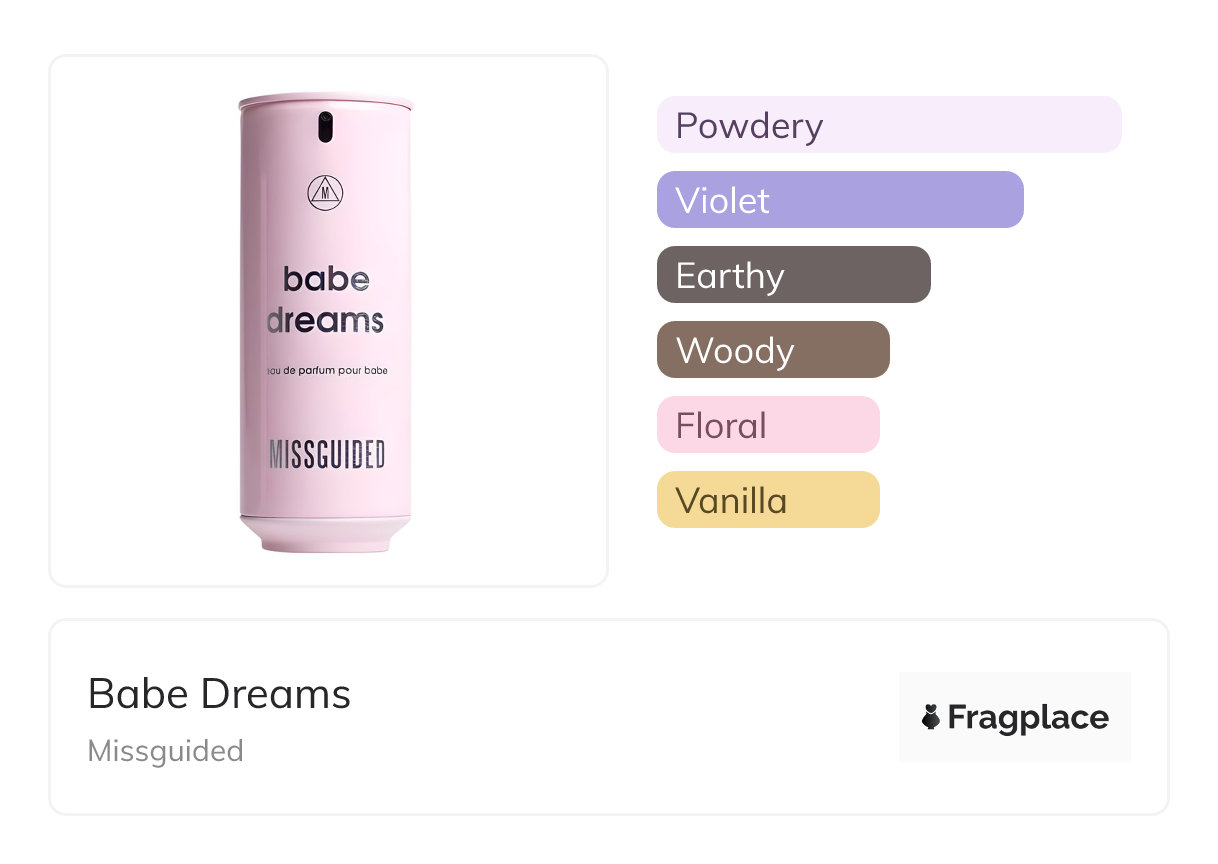Image resolution: width=1218 pixels, height=864 pixels.
Task: Click the Fragplace perfume bottle logo icon
Action: [x=931, y=717]
